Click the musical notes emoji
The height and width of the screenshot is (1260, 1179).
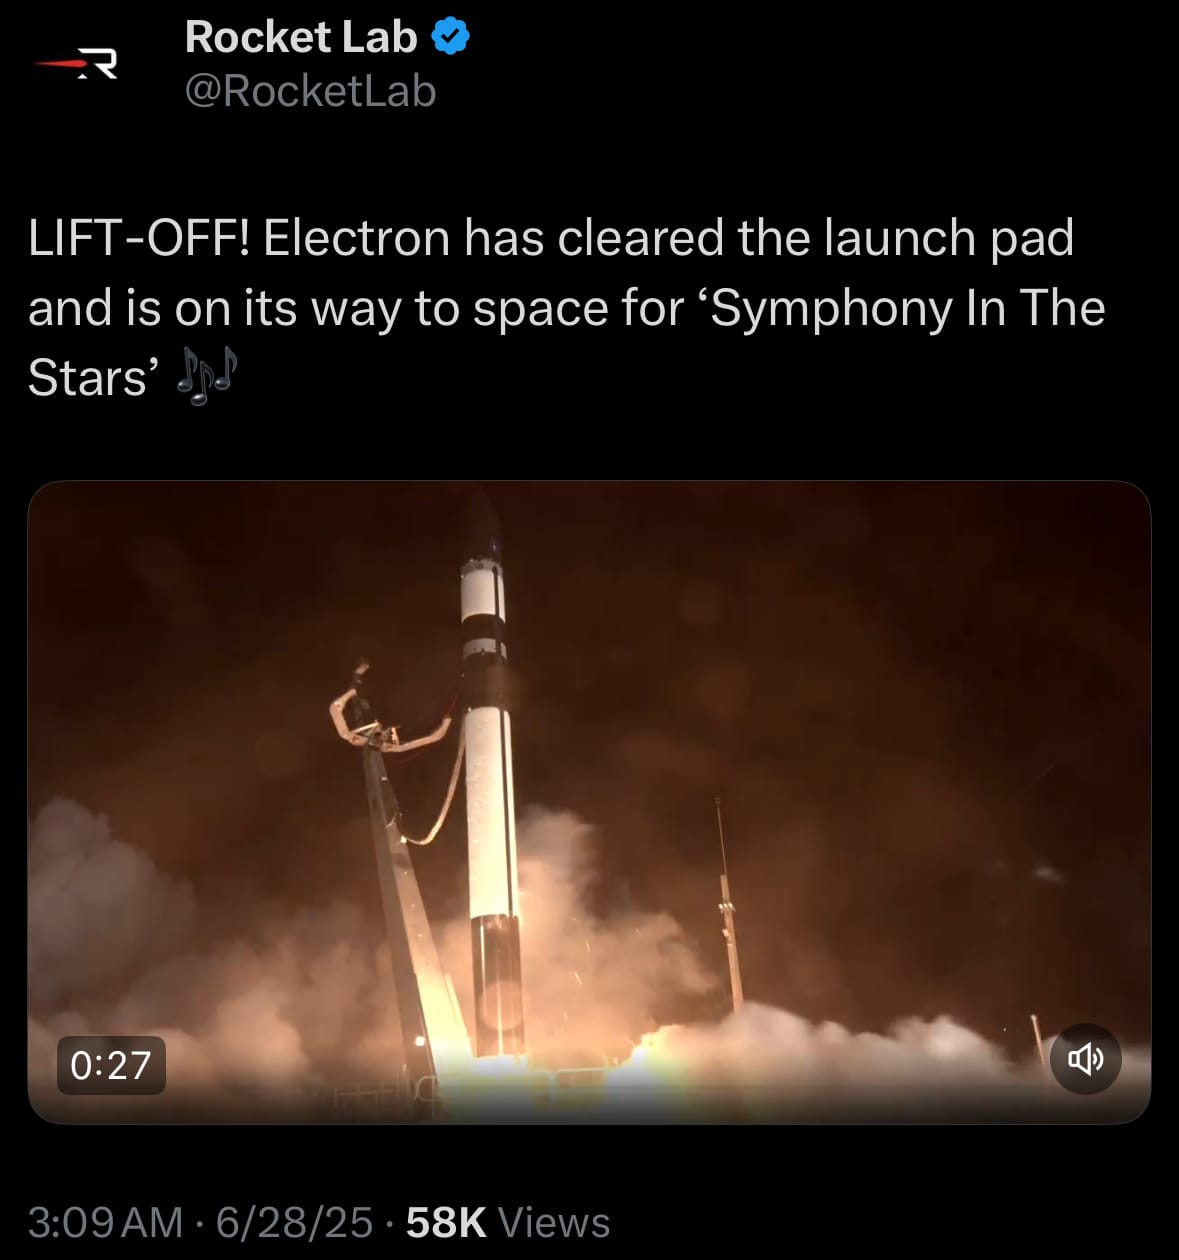coord(206,377)
